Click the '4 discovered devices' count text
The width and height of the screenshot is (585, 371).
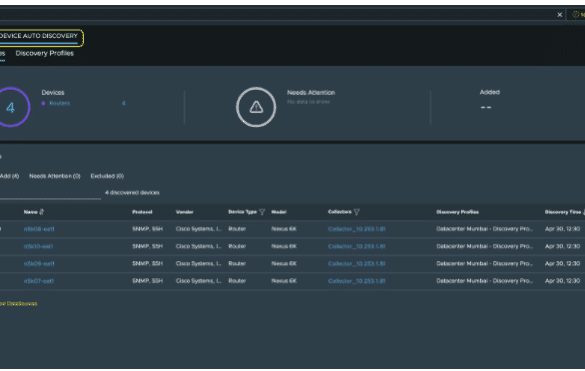coord(132,193)
